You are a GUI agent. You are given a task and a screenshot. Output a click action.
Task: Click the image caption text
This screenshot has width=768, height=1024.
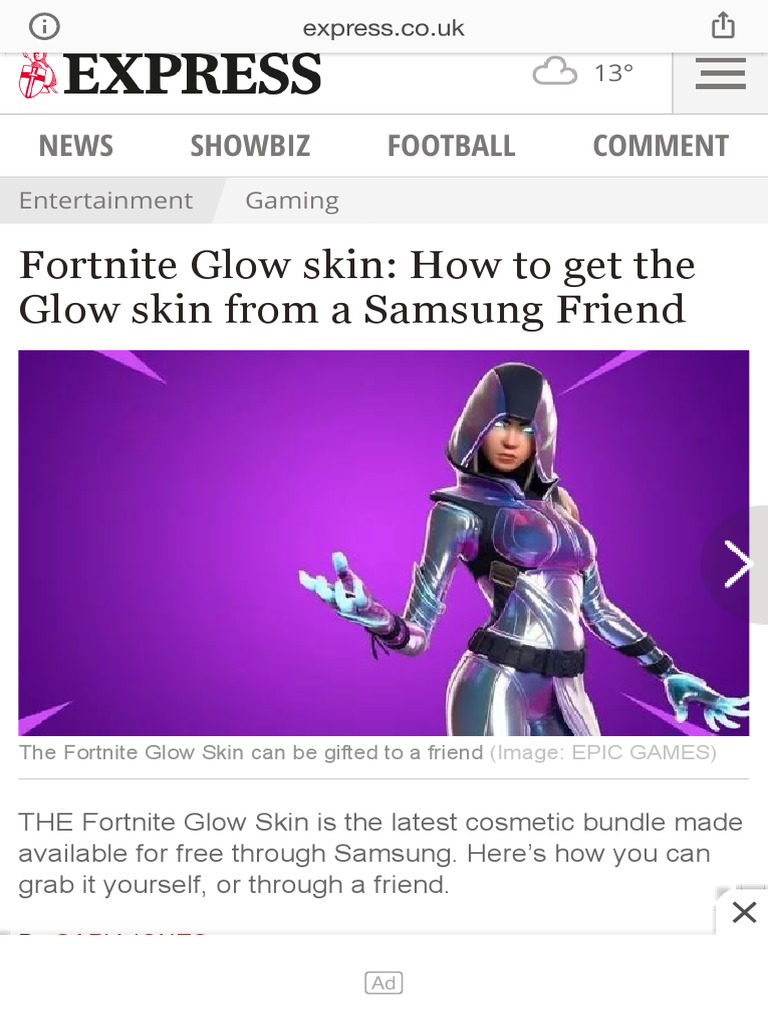[x=368, y=753]
